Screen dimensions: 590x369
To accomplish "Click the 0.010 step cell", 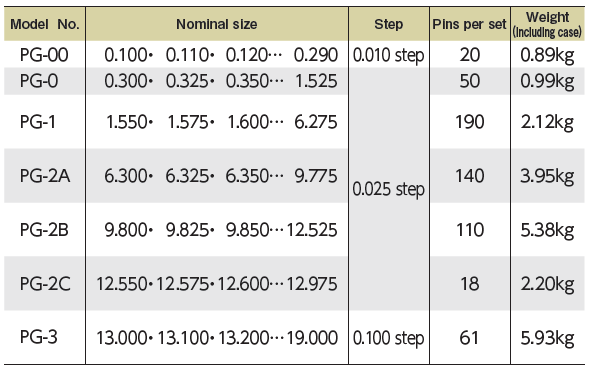I will (x=389, y=55).
